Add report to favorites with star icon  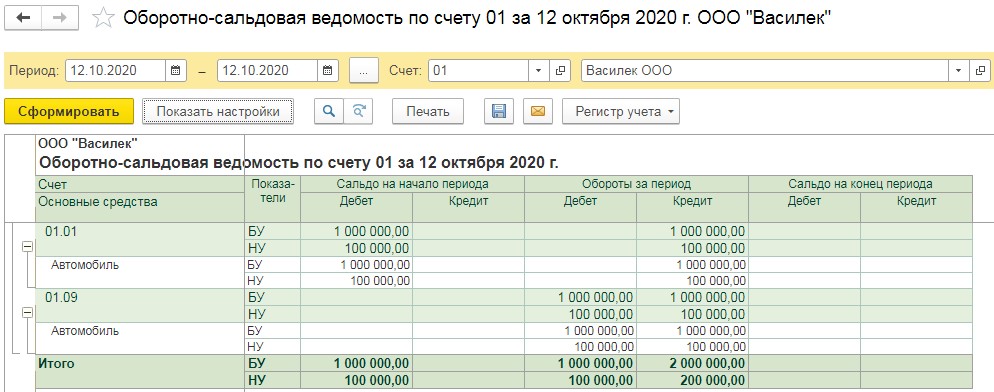pos(102,18)
